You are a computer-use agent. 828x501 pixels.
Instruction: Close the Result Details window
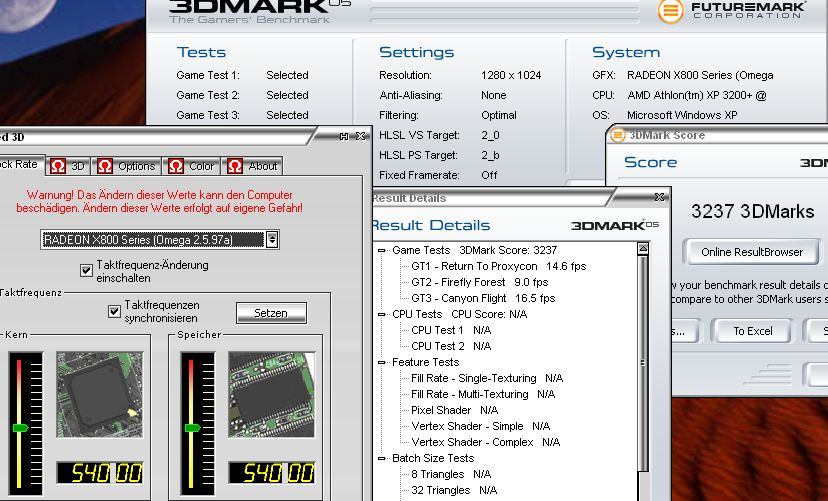pos(659,197)
